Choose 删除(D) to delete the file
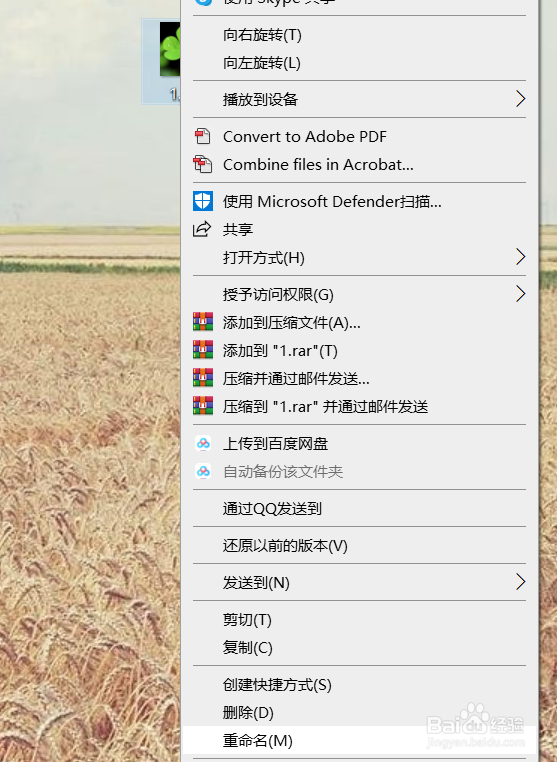 click(x=360, y=712)
